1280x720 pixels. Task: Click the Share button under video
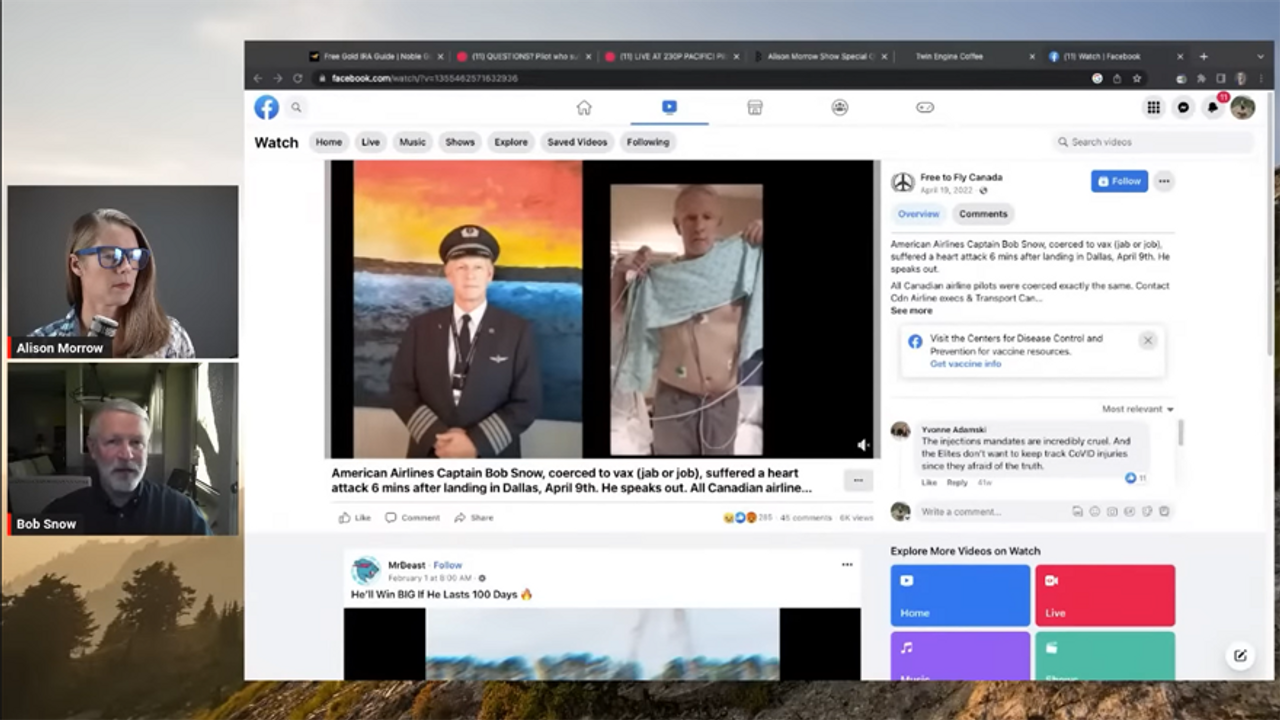(474, 518)
